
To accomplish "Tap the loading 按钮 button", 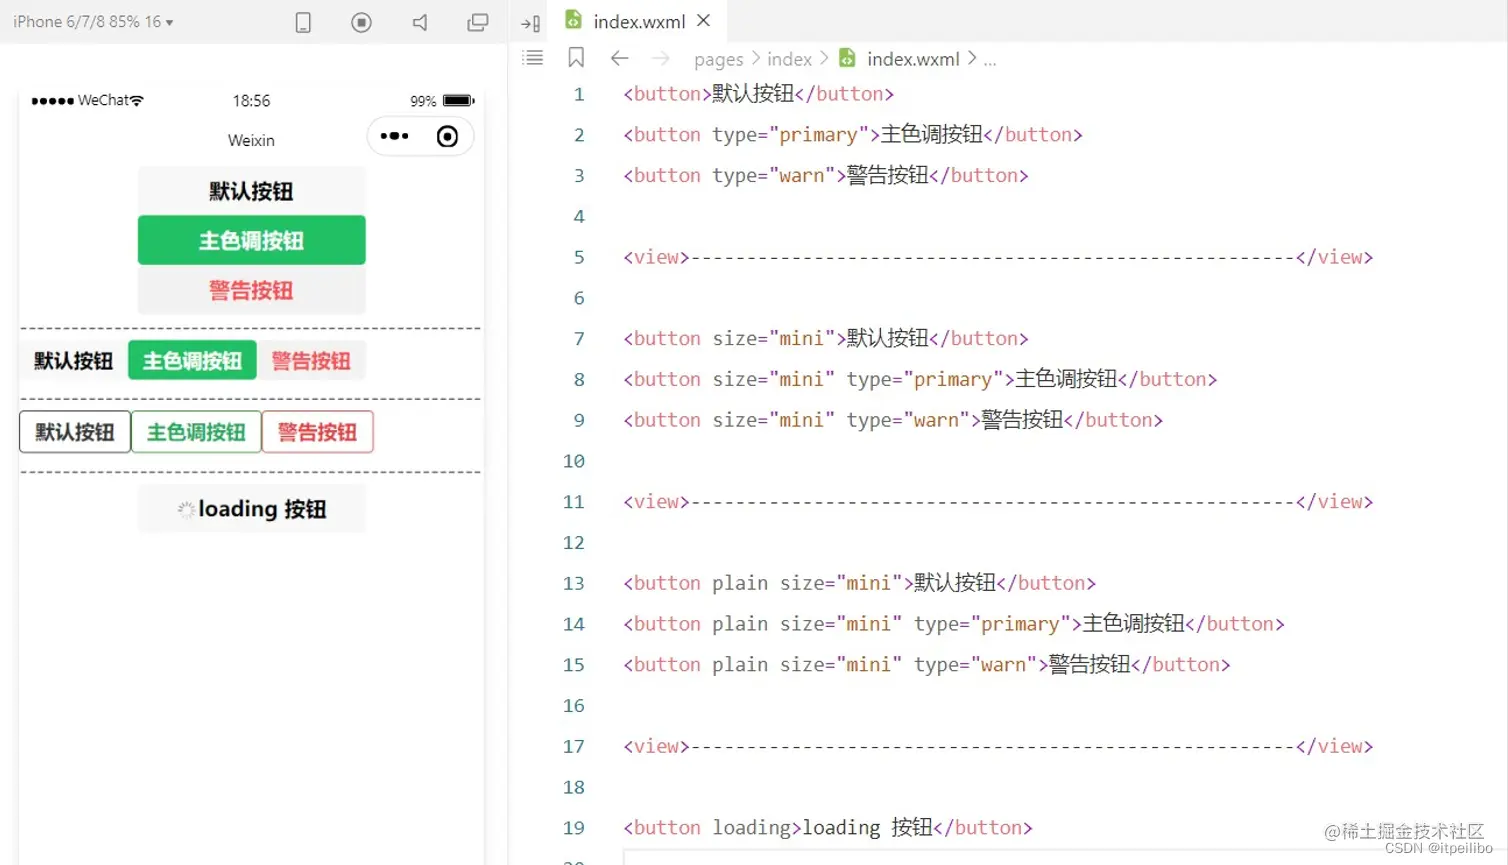I will (x=251, y=509).
